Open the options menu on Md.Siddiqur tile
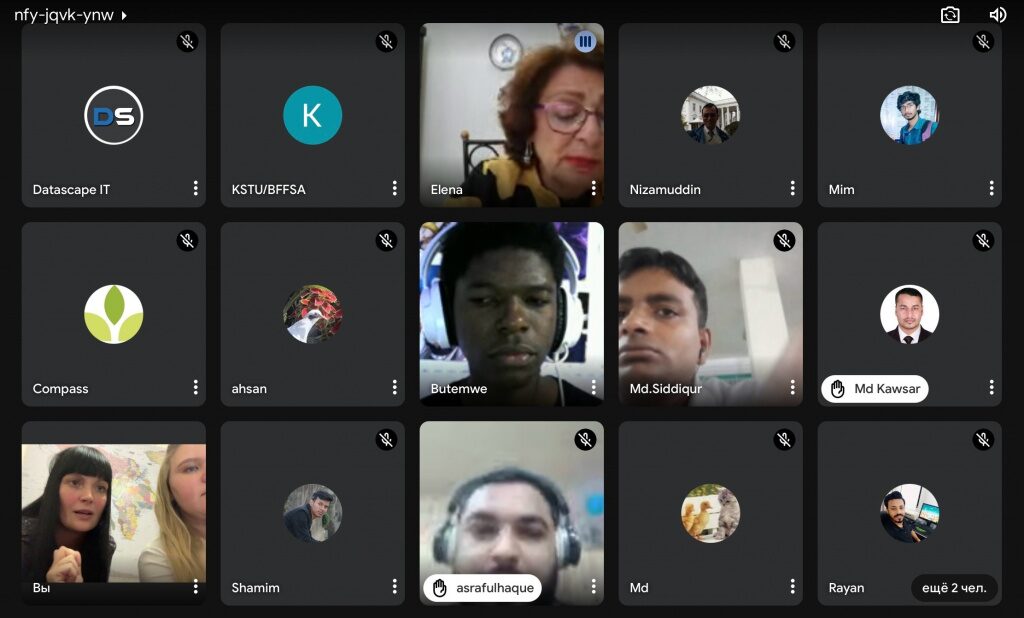The height and width of the screenshot is (618, 1024). click(792, 387)
